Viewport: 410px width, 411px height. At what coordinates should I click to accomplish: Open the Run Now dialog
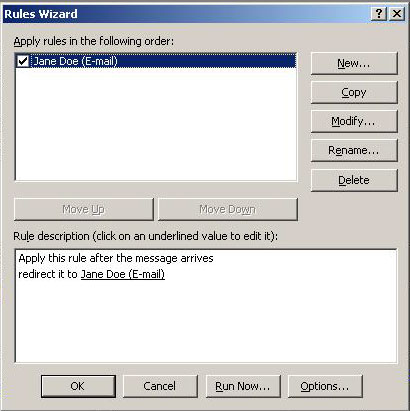(x=243, y=386)
